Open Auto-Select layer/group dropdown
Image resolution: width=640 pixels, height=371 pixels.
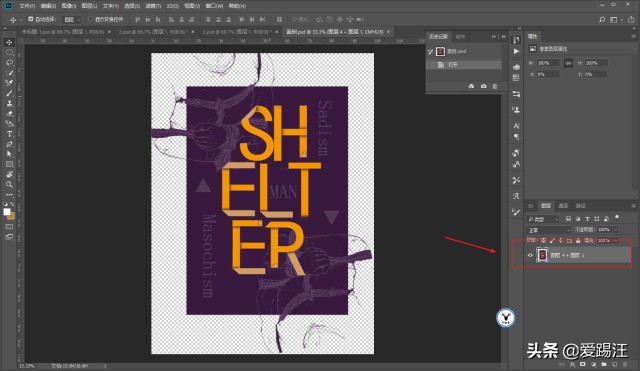tap(72, 20)
